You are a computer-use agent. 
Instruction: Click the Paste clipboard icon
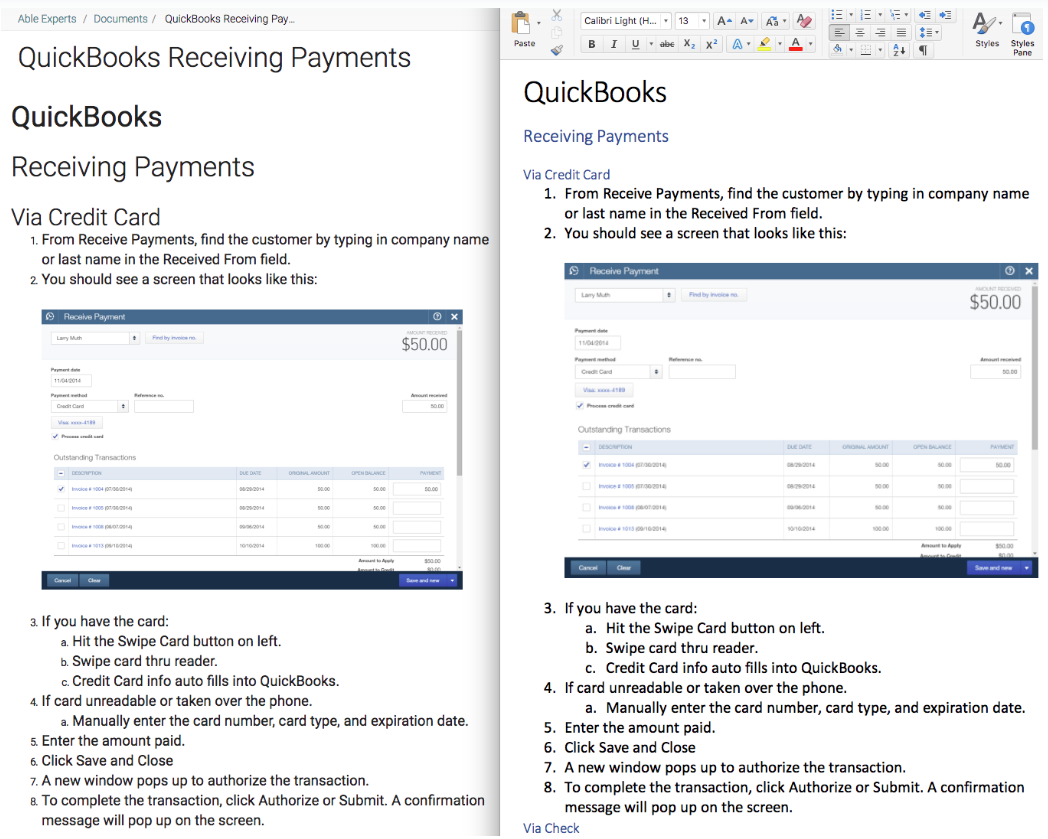click(522, 24)
